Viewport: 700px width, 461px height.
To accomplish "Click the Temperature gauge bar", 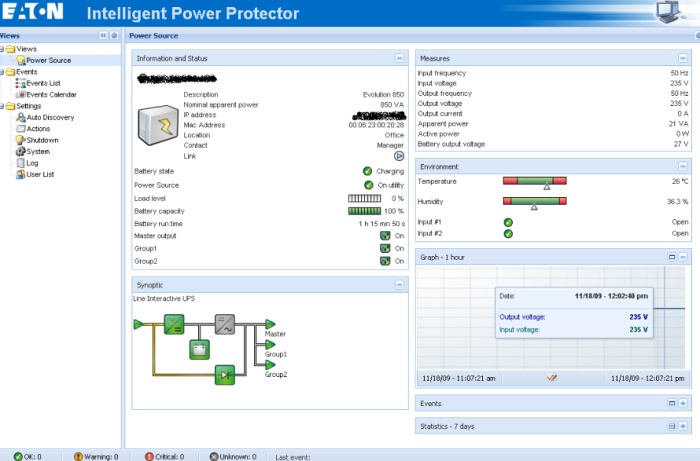I will click(534, 181).
